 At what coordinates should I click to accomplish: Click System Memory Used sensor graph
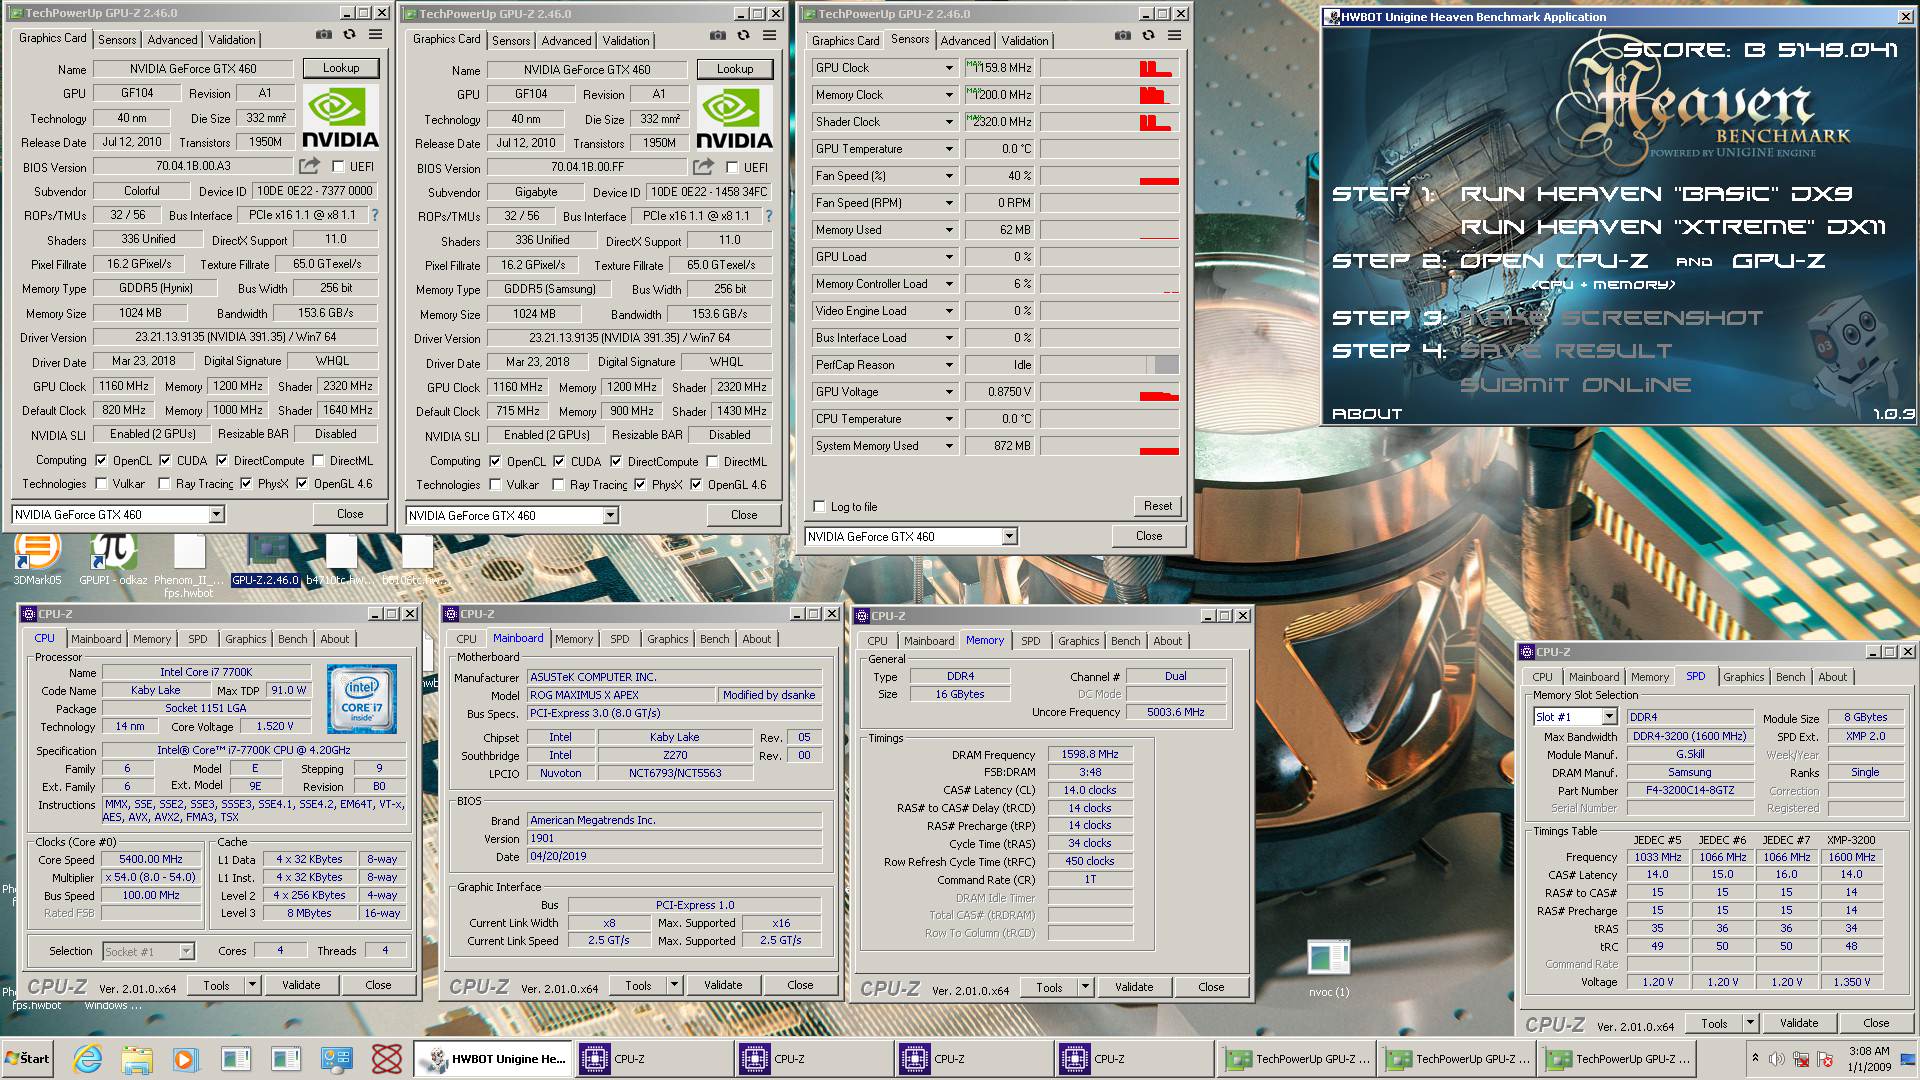point(1109,446)
